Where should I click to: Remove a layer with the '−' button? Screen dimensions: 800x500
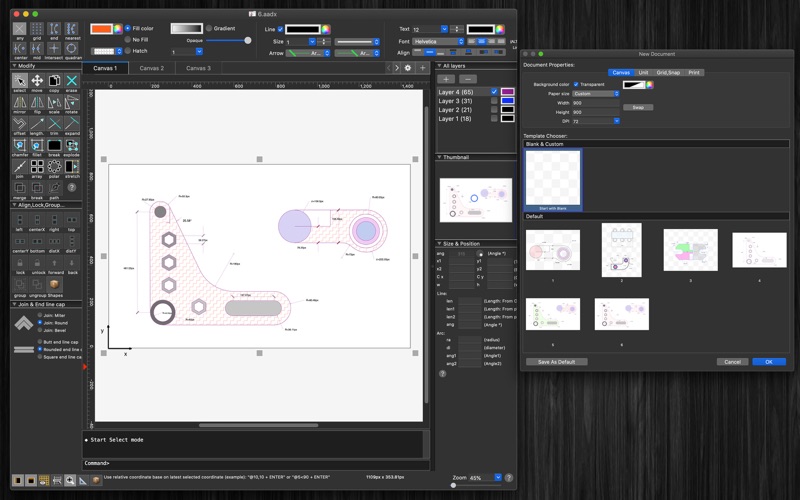(x=468, y=79)
